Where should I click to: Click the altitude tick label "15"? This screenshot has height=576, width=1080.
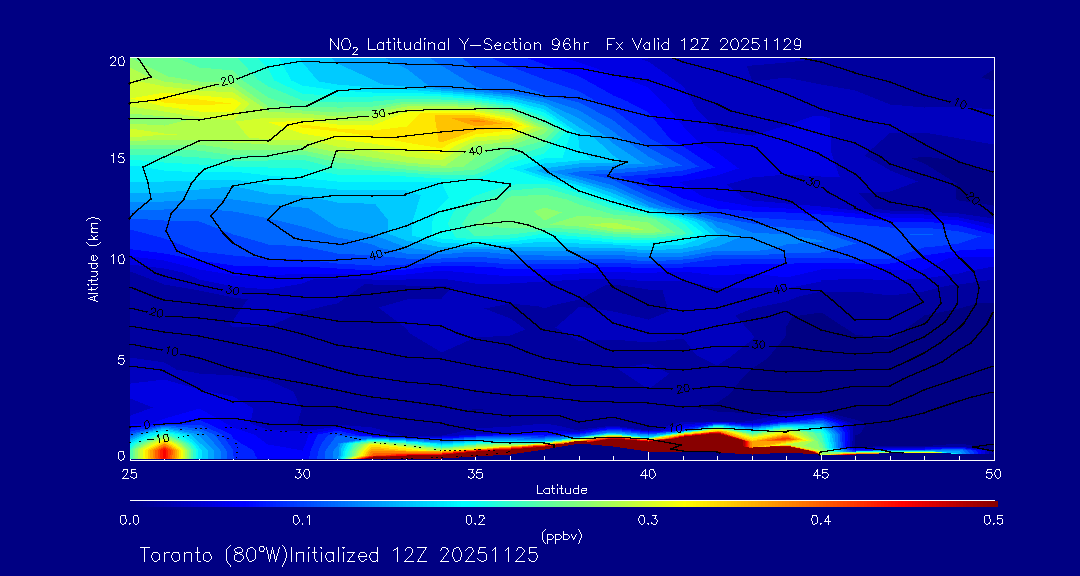(117, 158)
